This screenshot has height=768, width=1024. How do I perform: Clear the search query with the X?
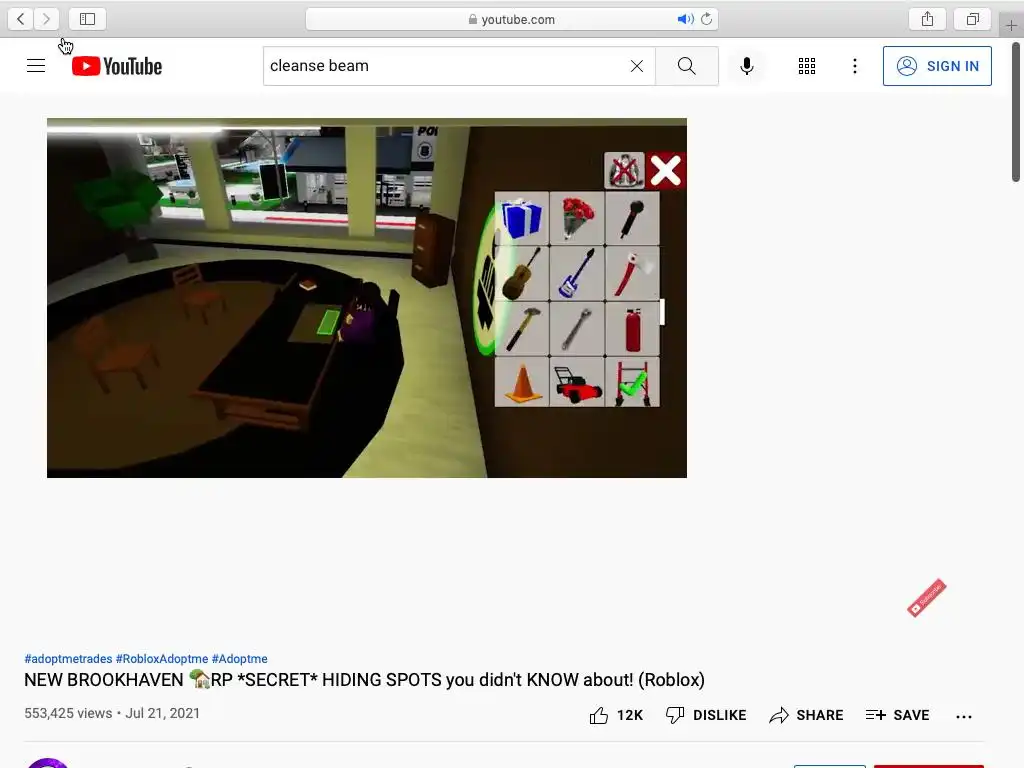coord(637,66)
